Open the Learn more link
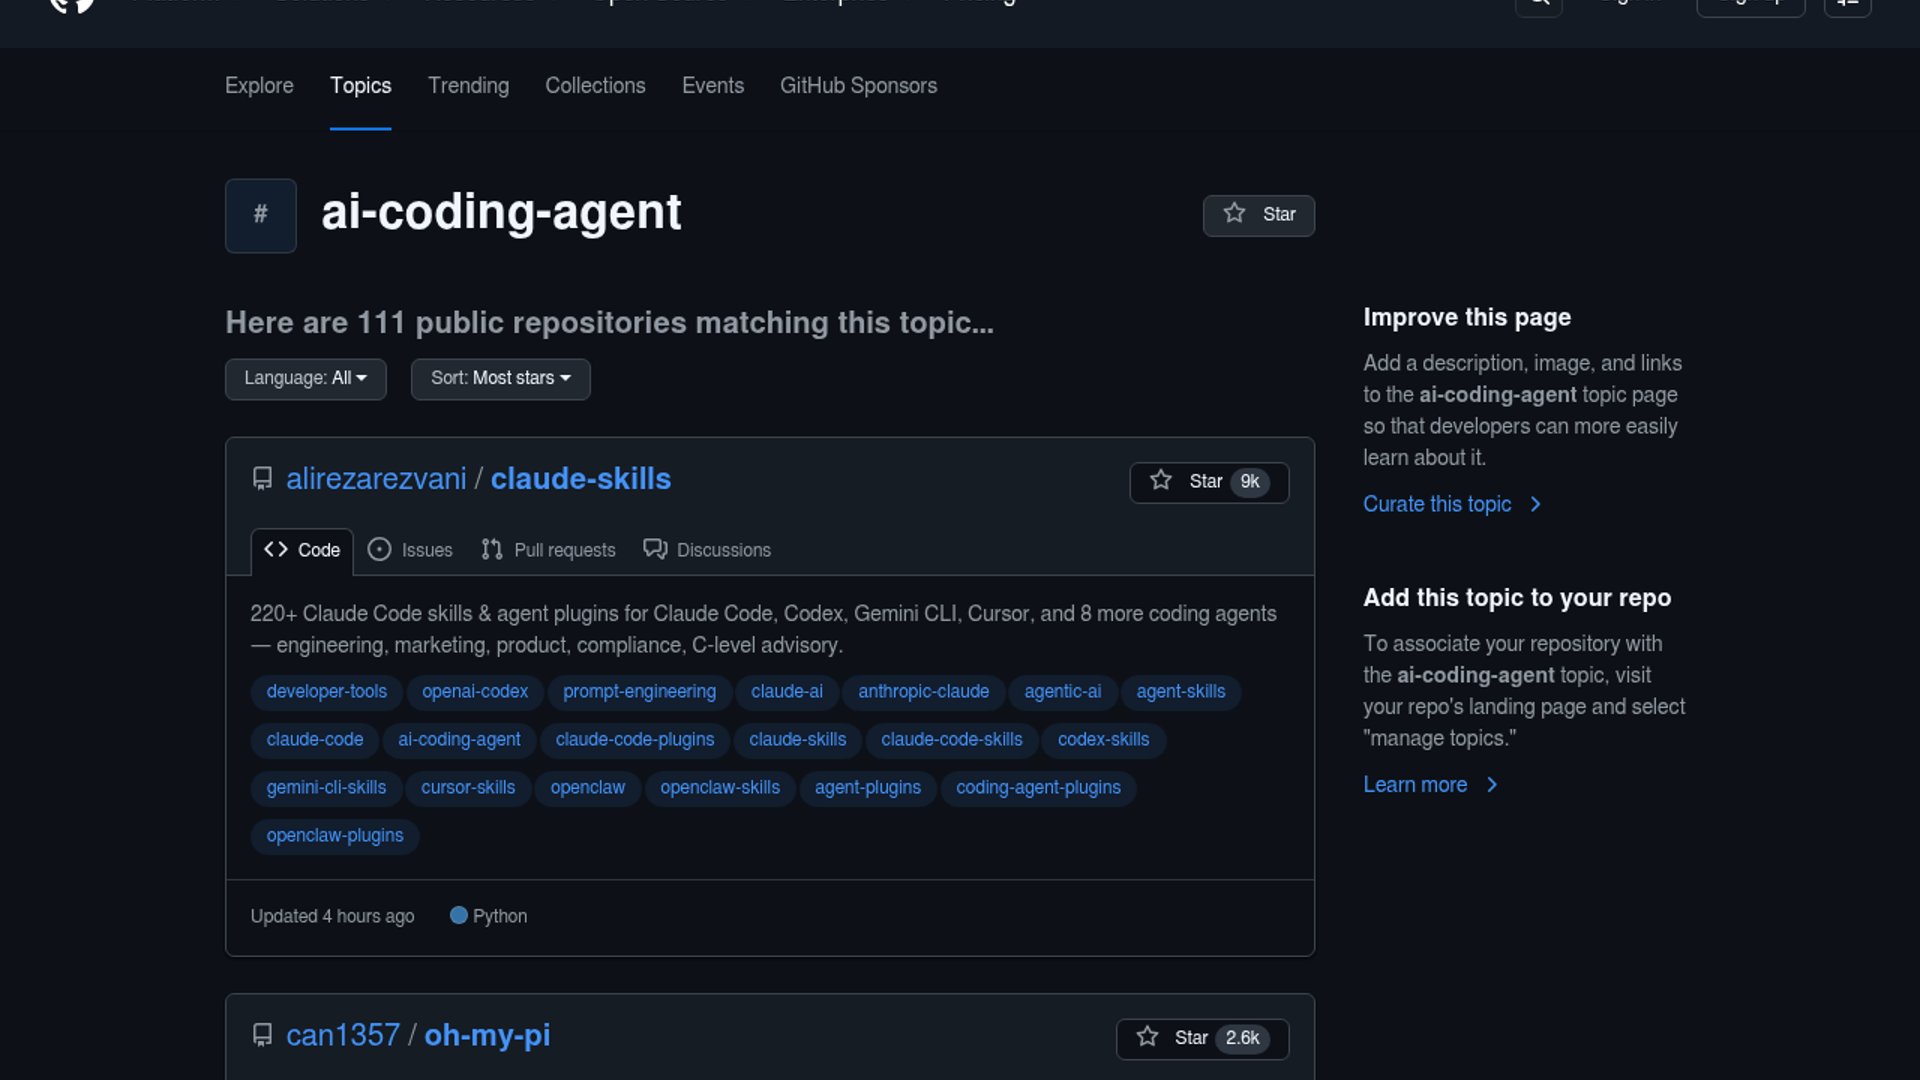The height and width of the screenshot is (1080, 1920). click(1415, 785)
